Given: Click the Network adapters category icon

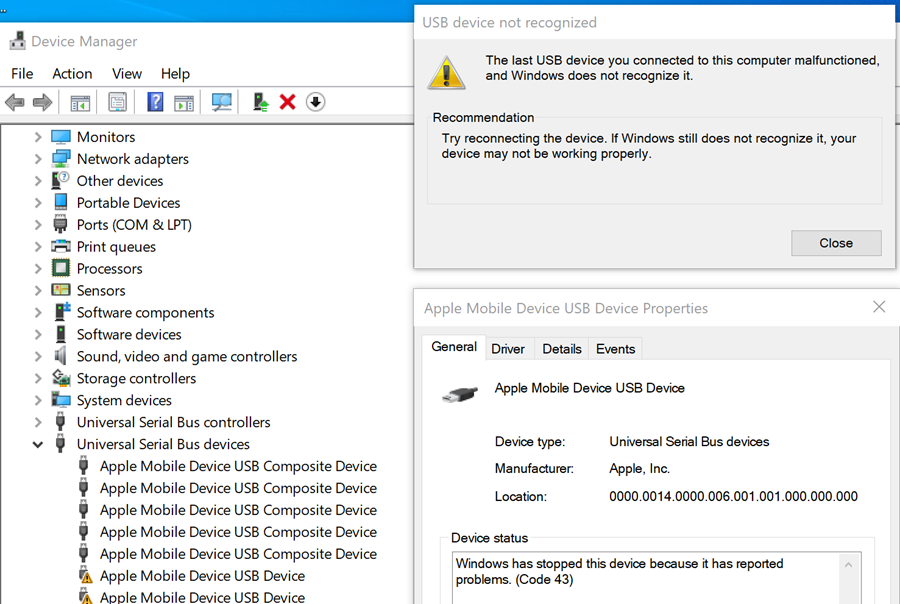Looking at the screenshot, I should coord(60,158).
